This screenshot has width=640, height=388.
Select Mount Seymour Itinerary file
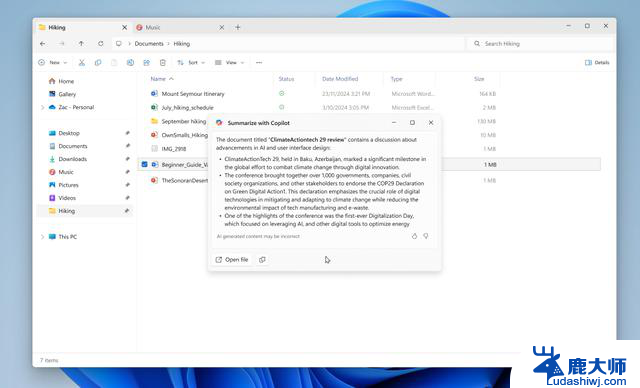pyautogui.click(x=193, y=94)
